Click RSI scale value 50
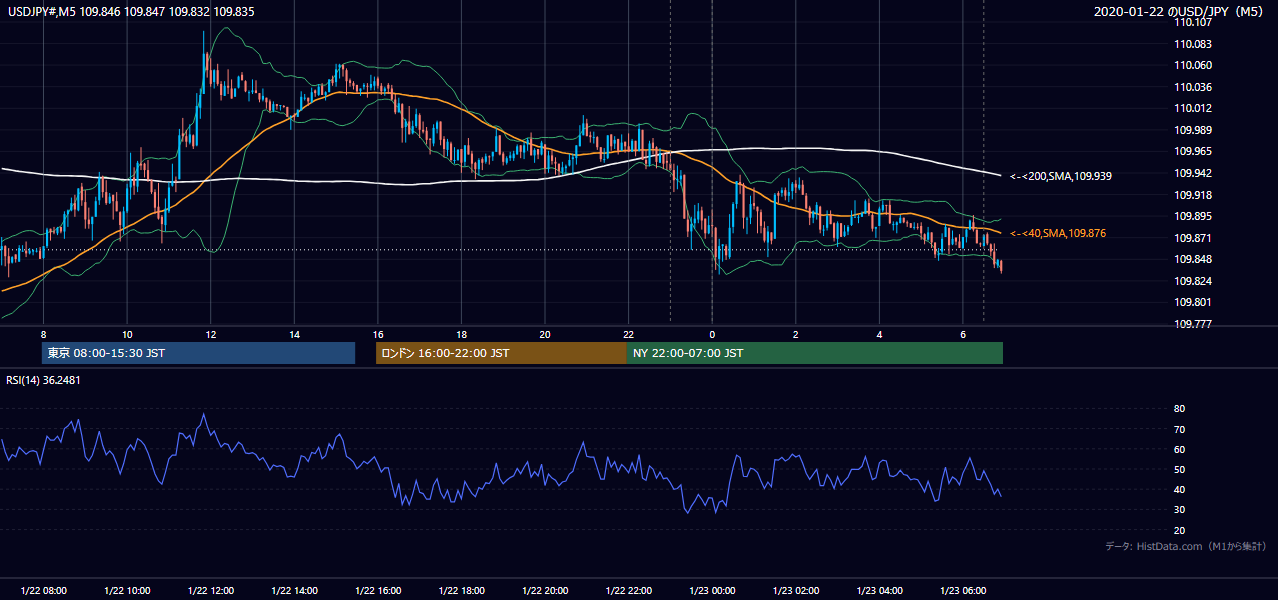 pyautogui.click(x=1179, y=469)
